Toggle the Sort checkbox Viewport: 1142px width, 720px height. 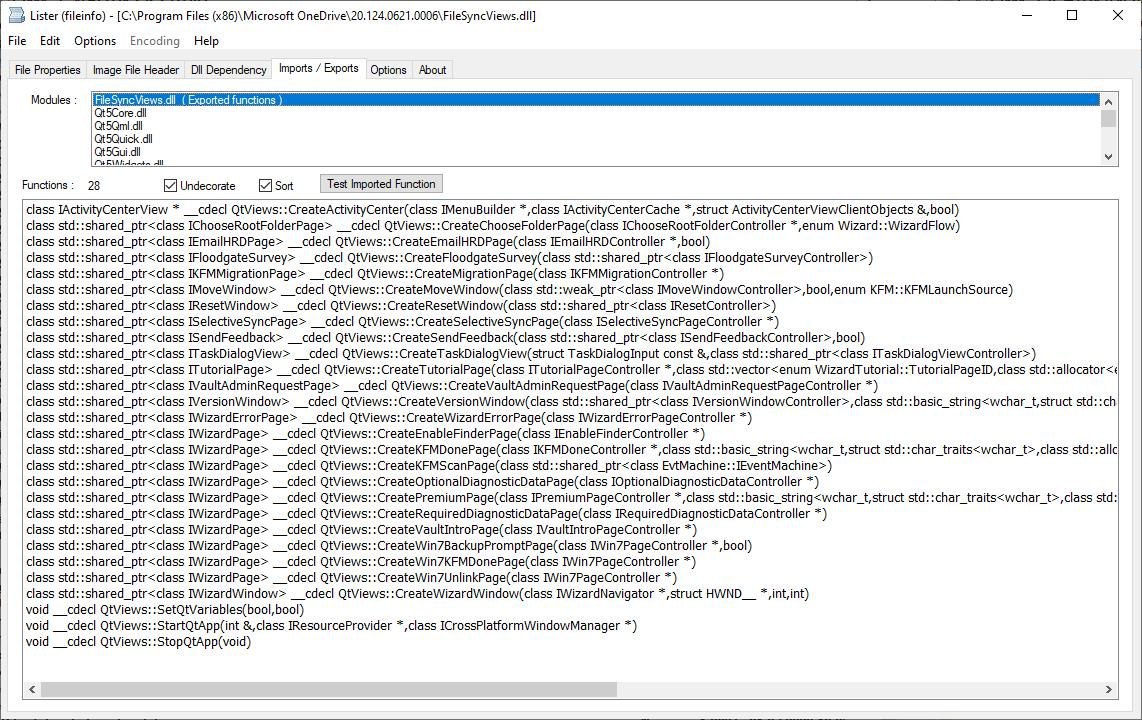click(x=276, y=186)
